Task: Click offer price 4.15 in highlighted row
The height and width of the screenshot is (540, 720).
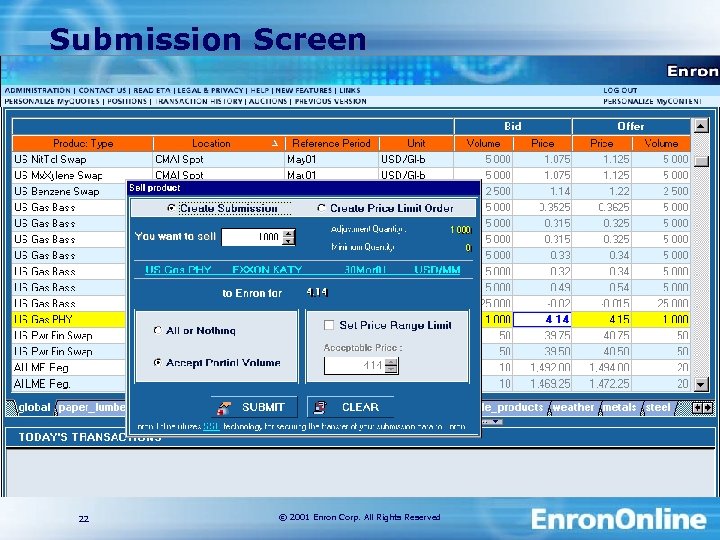Action: [602, 319]
